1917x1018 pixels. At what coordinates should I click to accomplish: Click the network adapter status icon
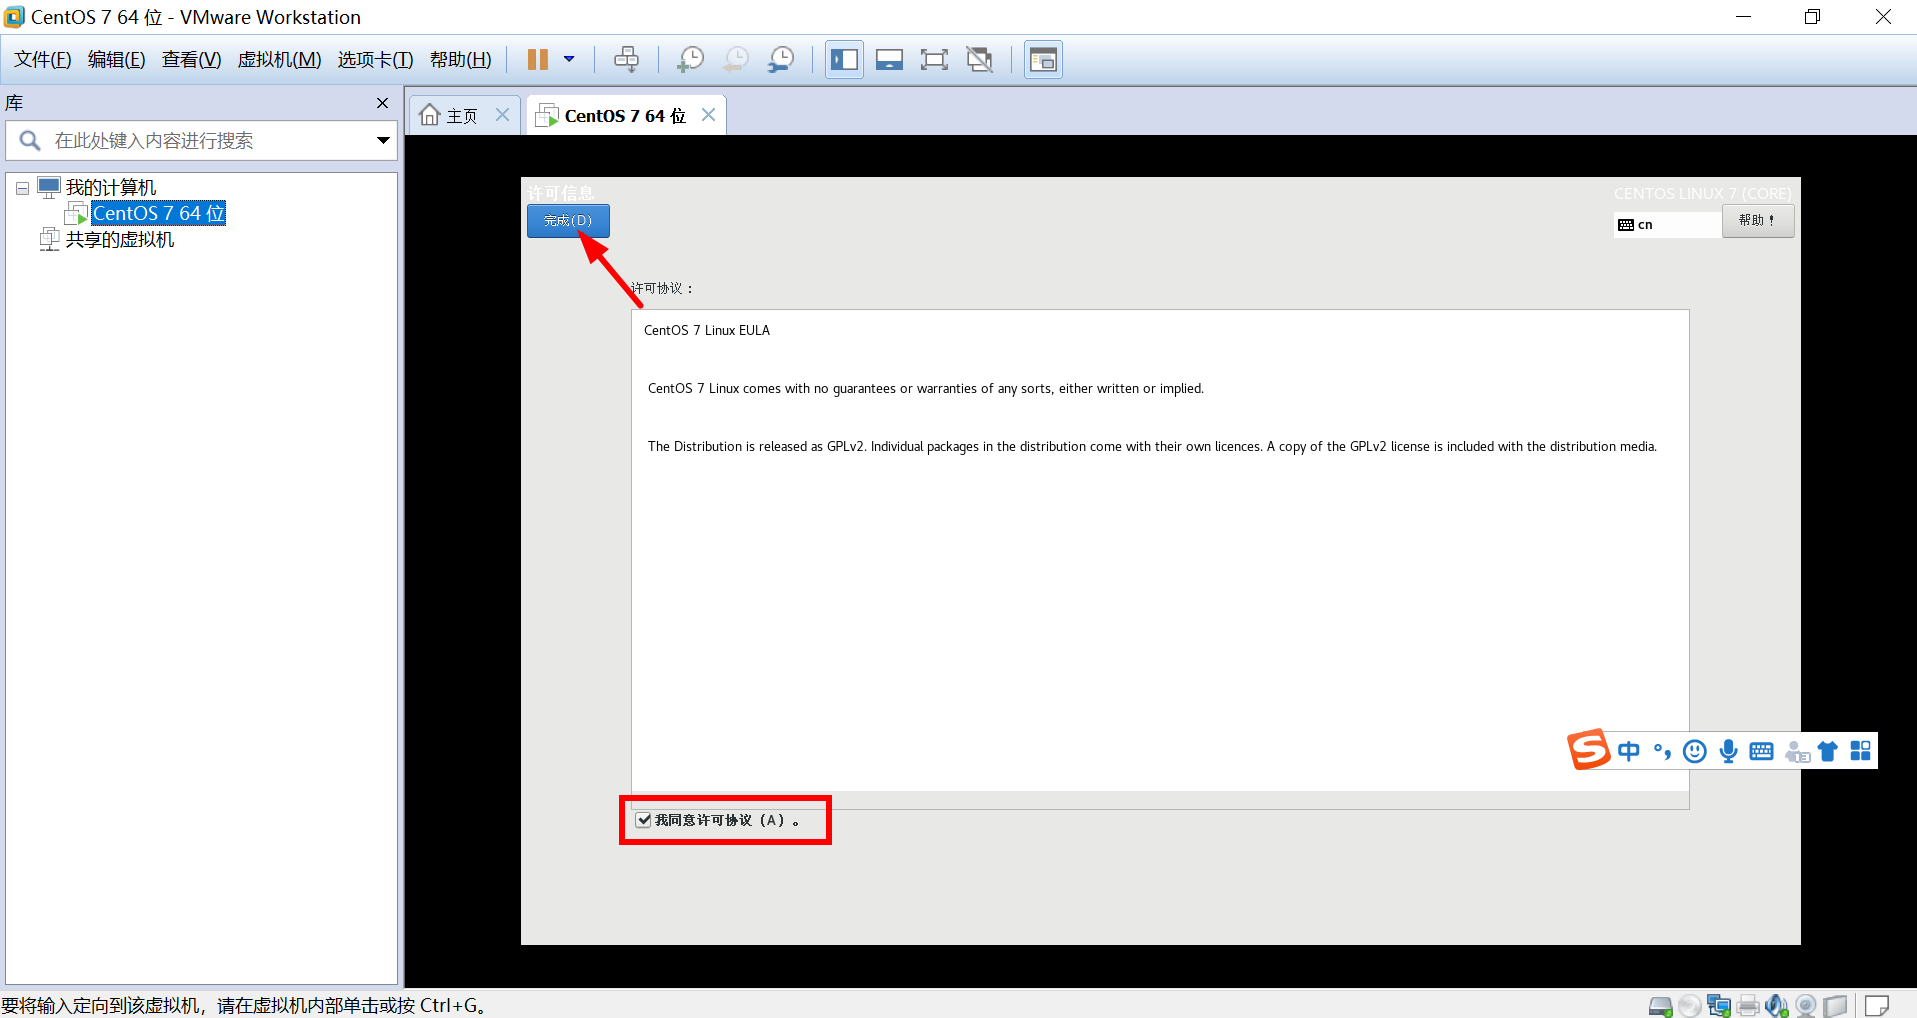(x=1719, y=1006)
